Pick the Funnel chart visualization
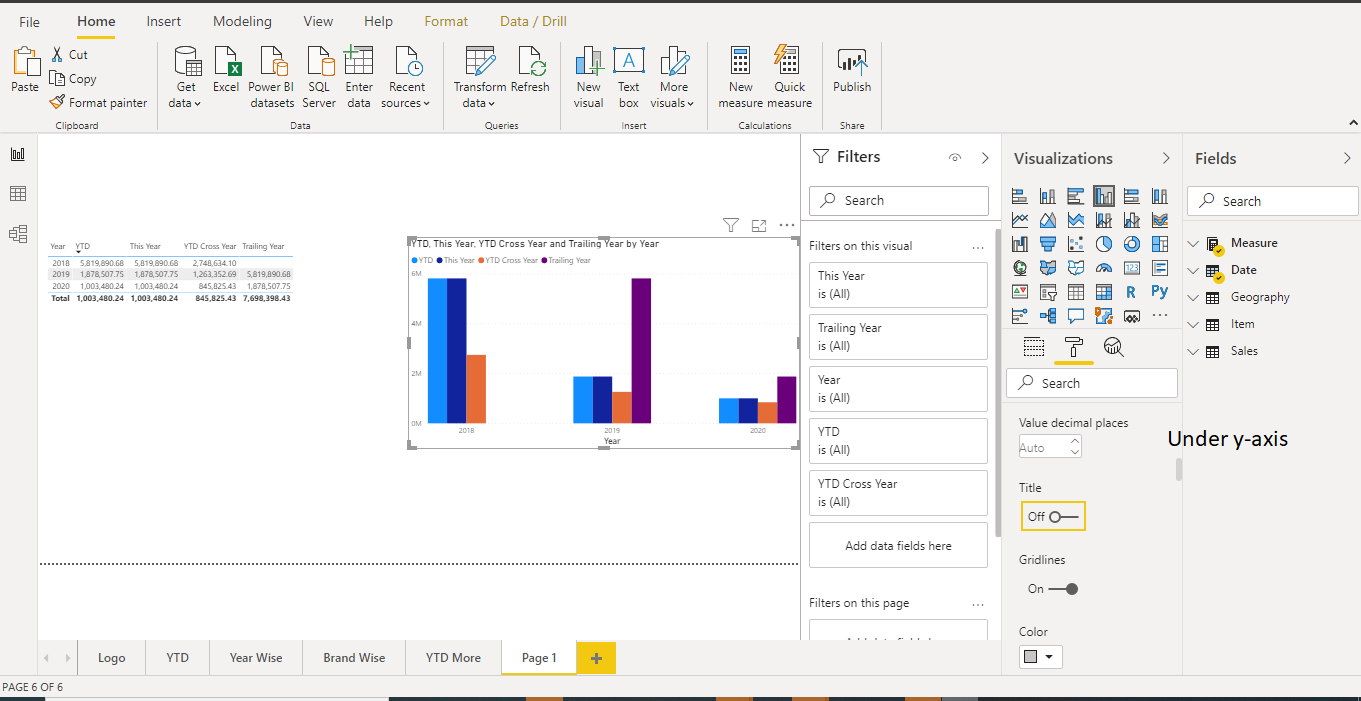 click(1048, 244)
